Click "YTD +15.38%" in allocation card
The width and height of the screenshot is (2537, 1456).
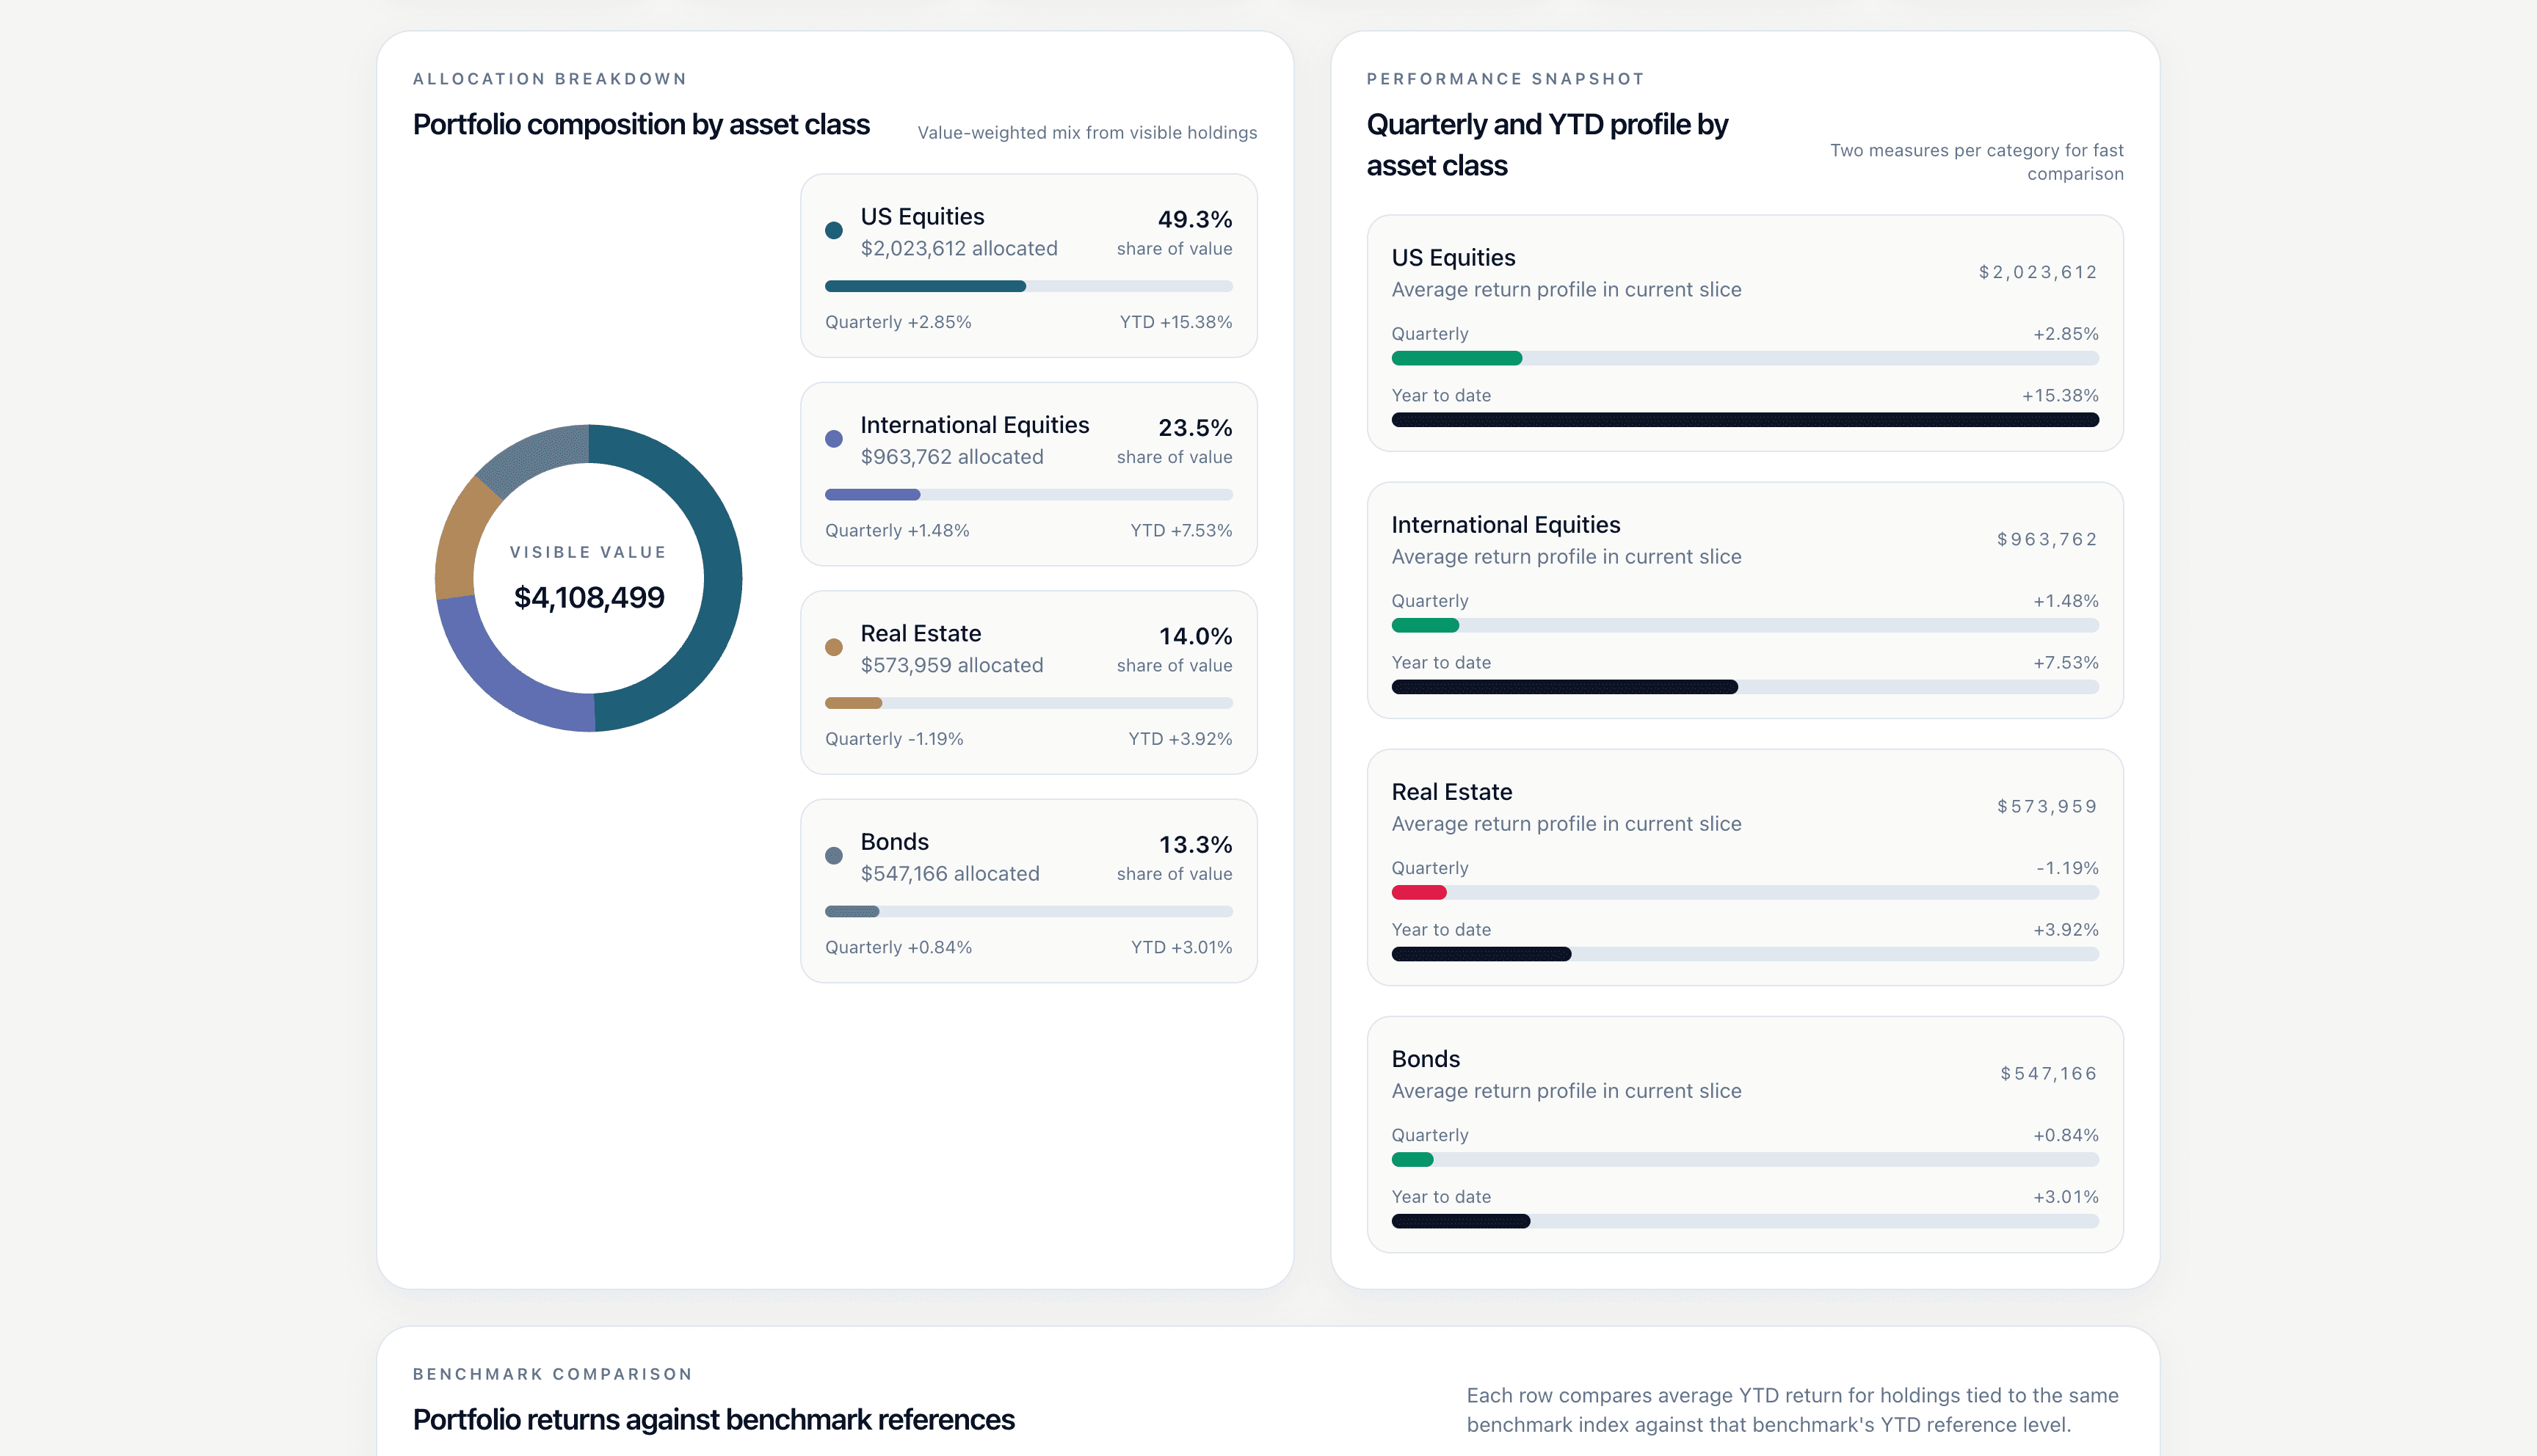point(1175,322)
